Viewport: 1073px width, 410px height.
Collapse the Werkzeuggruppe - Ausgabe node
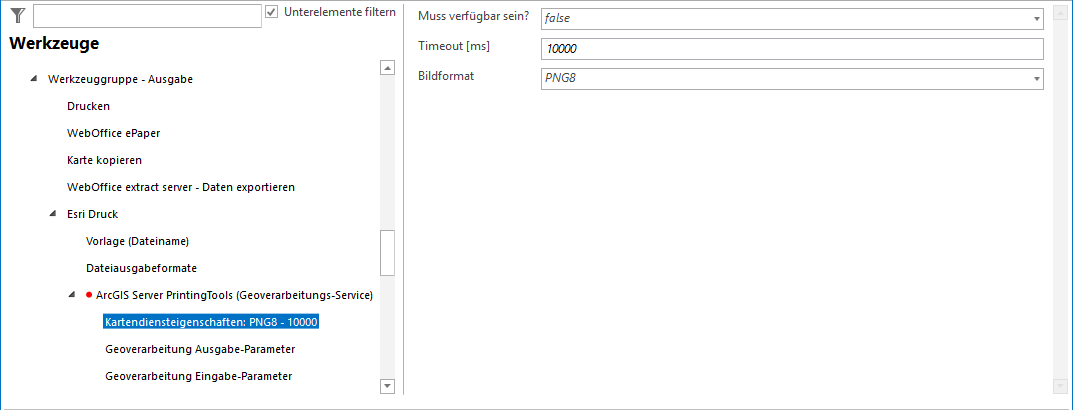(x=35, y=79)
